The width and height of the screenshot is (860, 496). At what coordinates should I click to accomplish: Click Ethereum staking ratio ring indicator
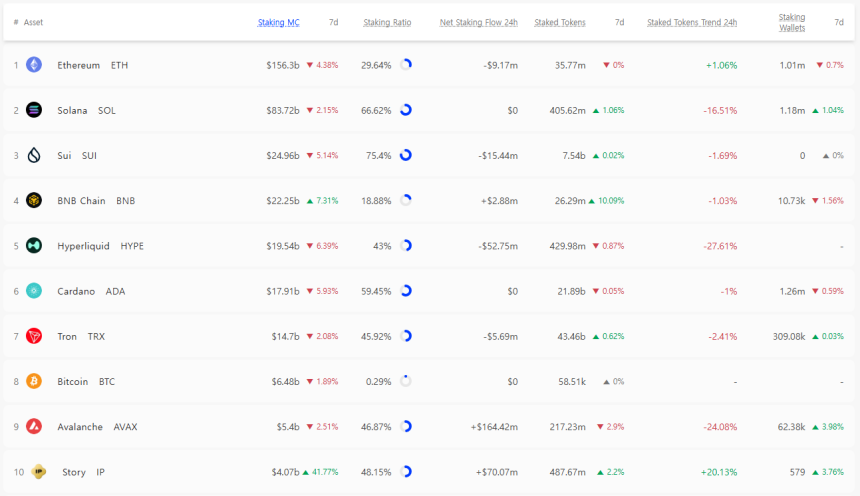click(x=406, y=65)
